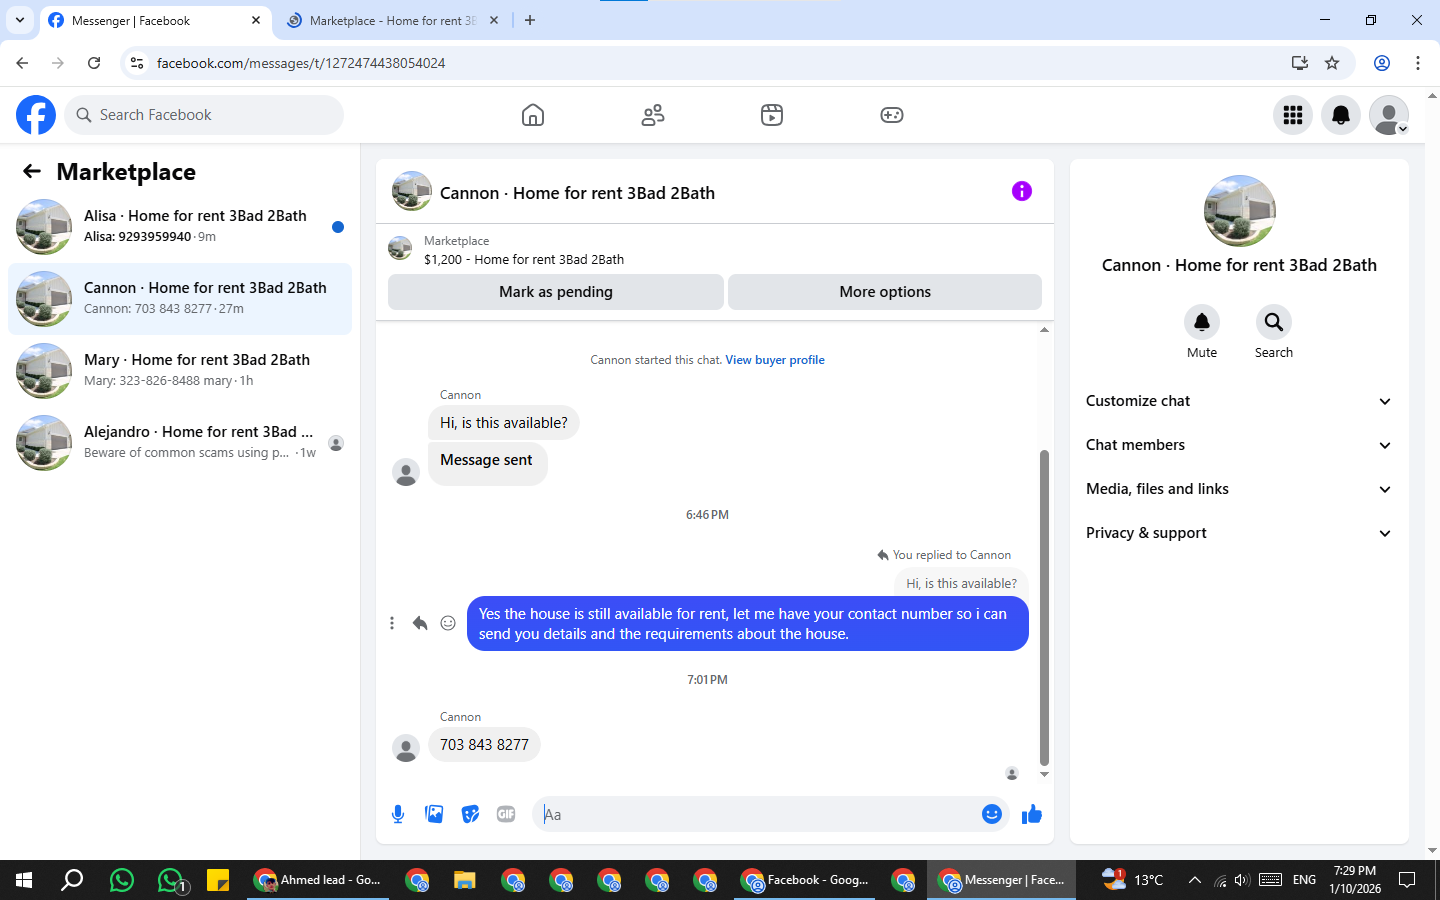
Task: Open more options dots beside sent message
Action: pyautogui.click(x=392, y=623)
